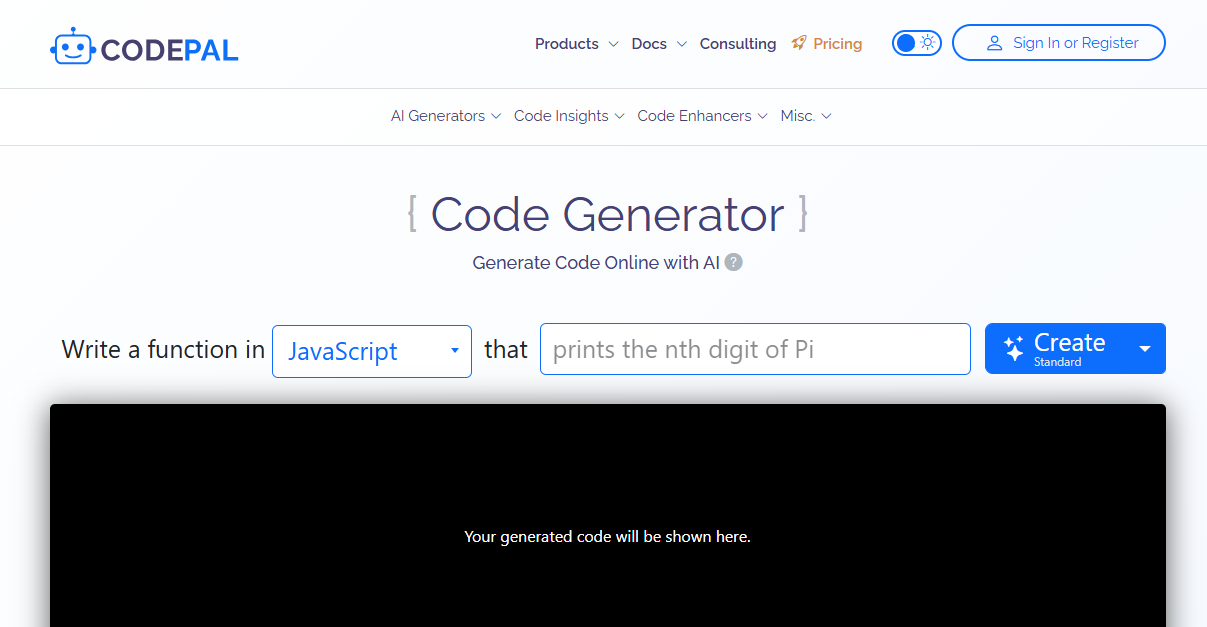Open the Create button mode arrow
Screen dimensions: 1207x627
[1145, 349]
